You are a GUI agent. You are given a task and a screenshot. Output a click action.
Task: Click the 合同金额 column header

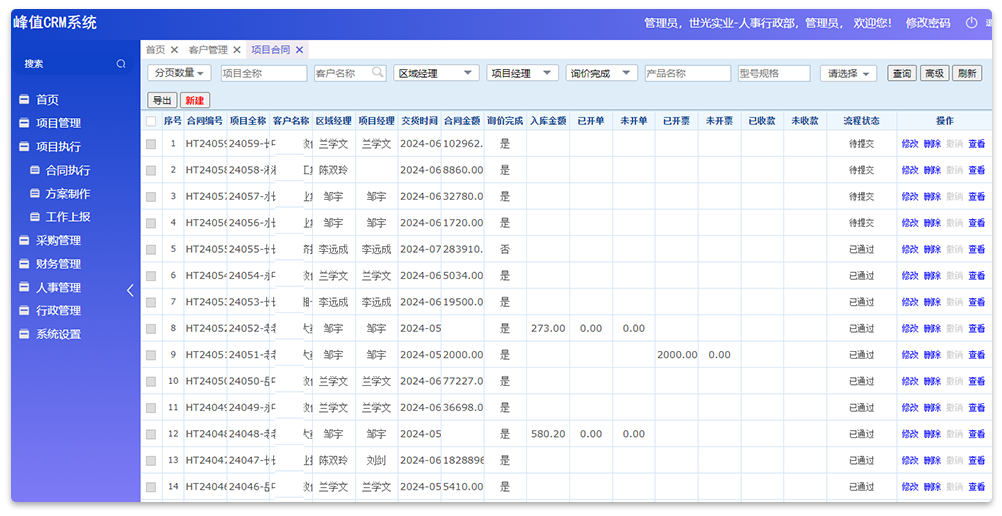pyautogui.click(x=462, y=121)
